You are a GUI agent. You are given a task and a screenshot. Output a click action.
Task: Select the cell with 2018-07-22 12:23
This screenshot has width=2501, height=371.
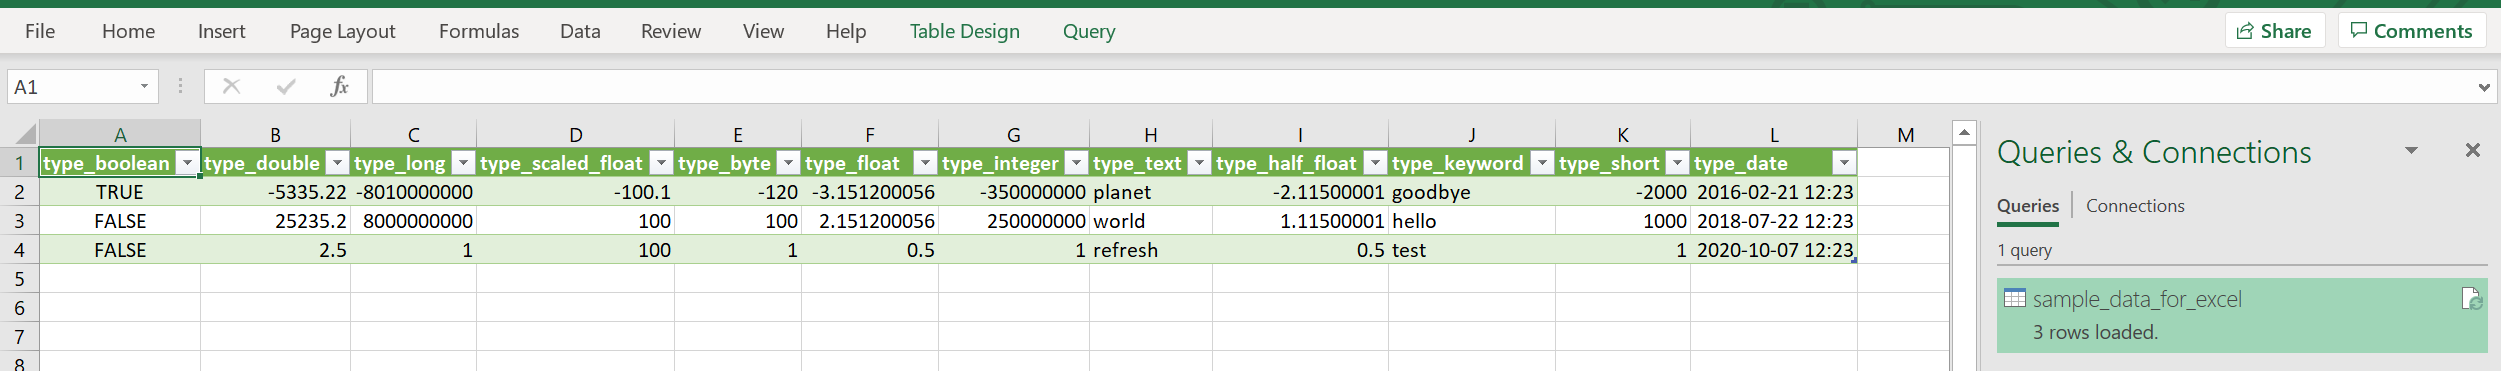pyautogui.click(x=1773, y=221)
